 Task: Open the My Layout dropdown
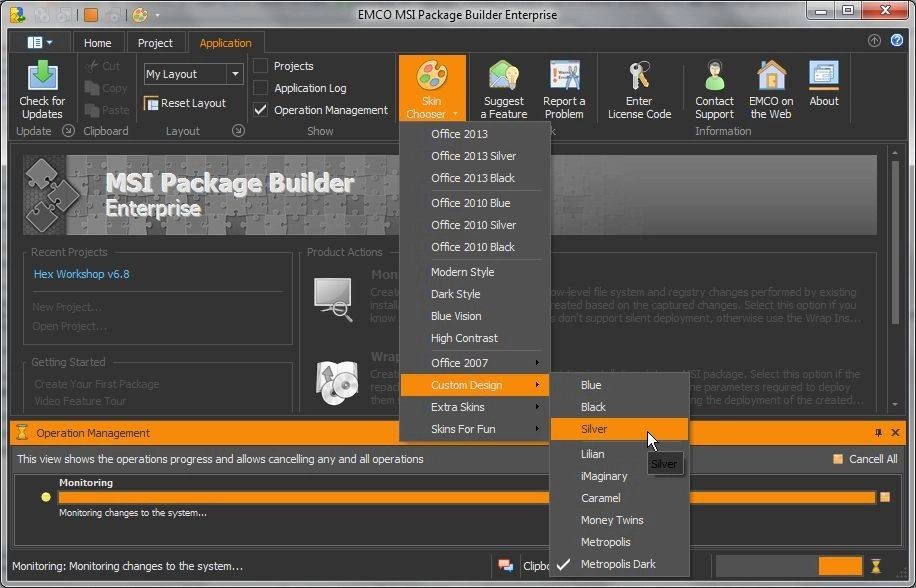[x=235, y=74]
